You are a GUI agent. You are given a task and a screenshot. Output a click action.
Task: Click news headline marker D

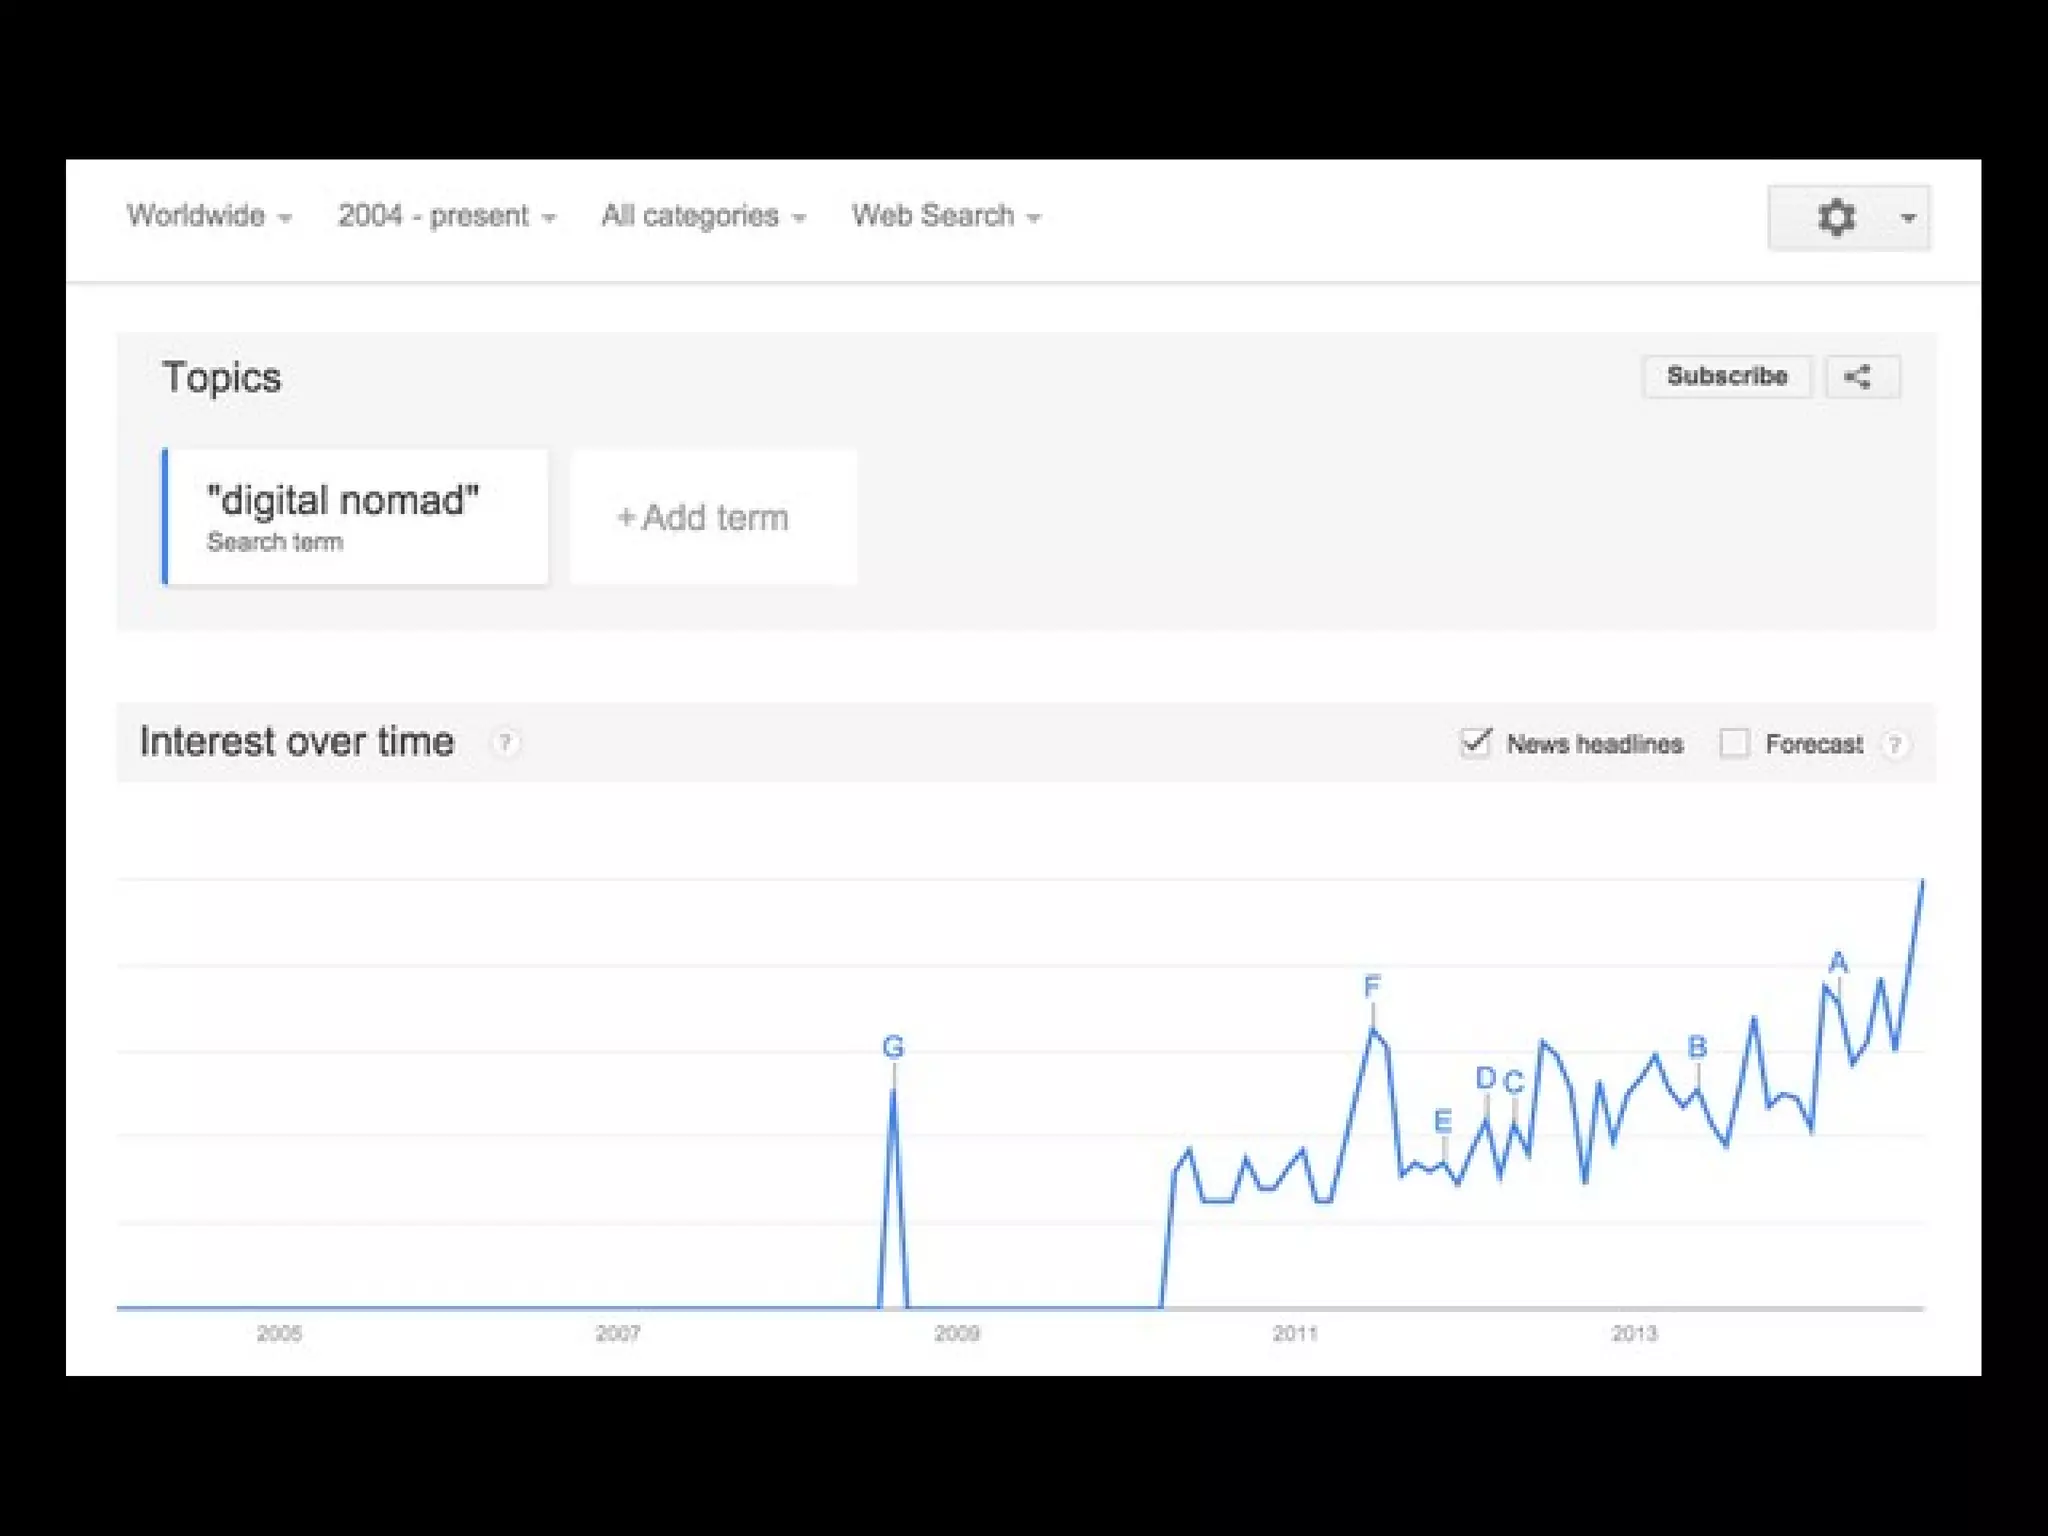1485,1078
